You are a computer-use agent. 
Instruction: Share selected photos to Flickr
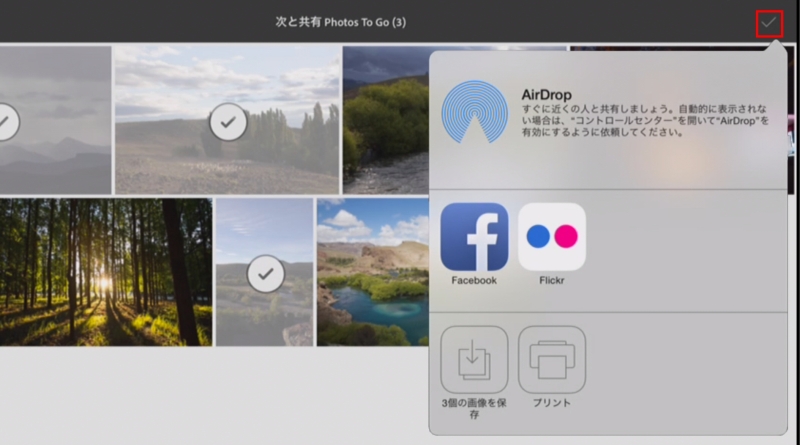[552, 237]
